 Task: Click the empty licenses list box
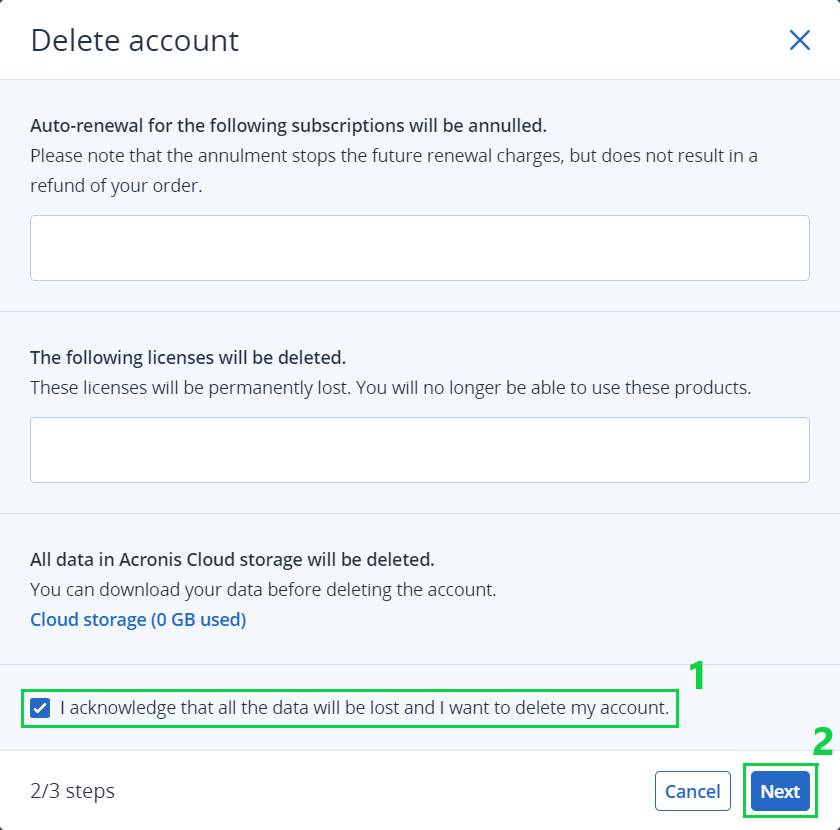pos(419,450)
